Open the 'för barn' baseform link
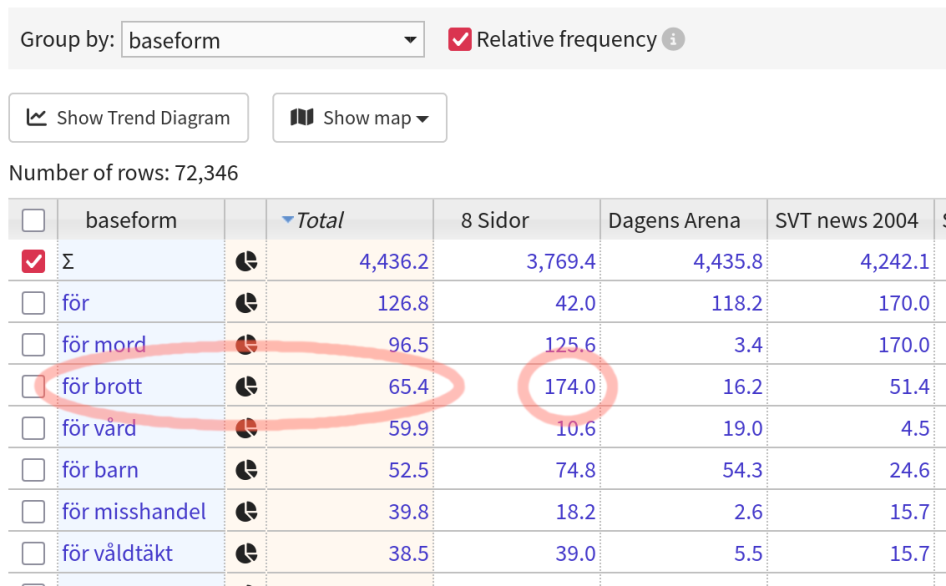The width and height of the screenshot is (946, 586). pyautogui.click(x=100, y=470)
